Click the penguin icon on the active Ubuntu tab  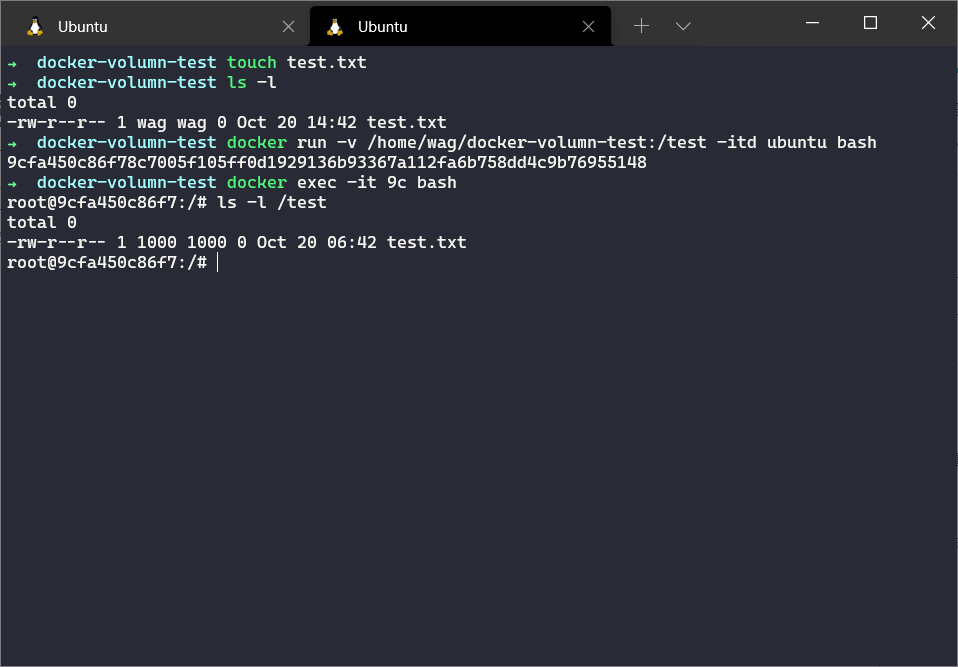point(335,27)
